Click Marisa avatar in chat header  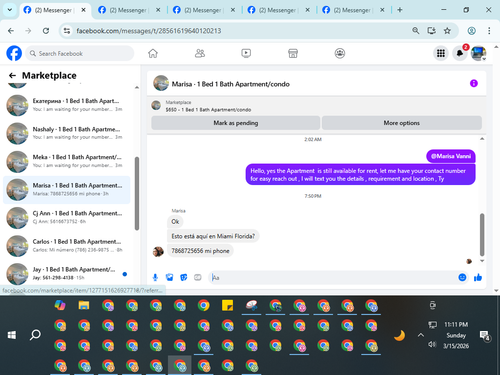click(161, 83)
